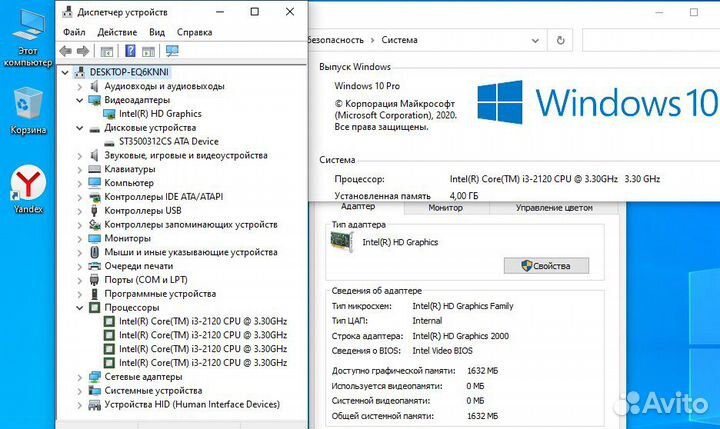Select last Intel Core i3-2120 CPU entry
Screen dimensions: 720x429
(203, 362)
